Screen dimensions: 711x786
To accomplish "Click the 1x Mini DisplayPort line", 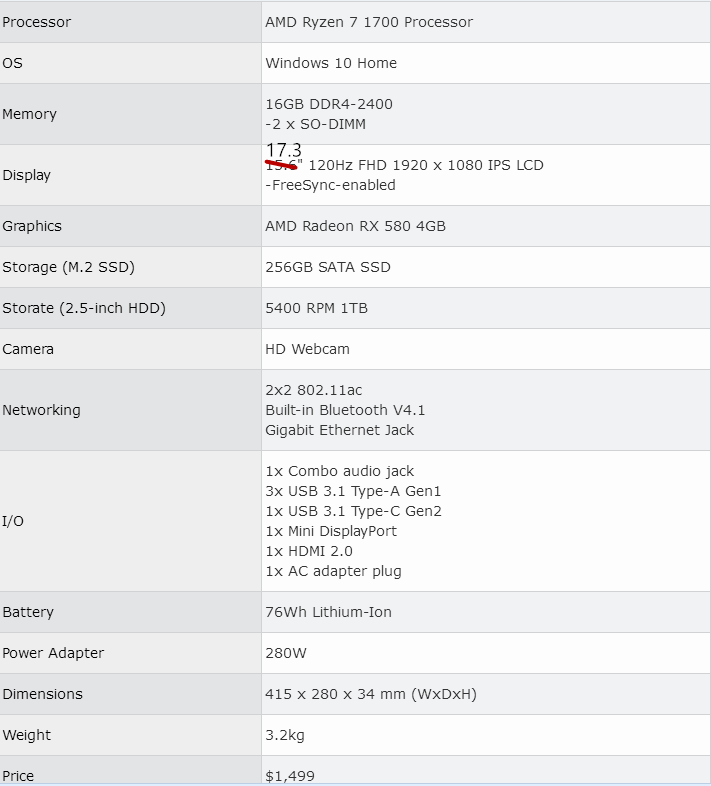I will (x=331, y=531).
